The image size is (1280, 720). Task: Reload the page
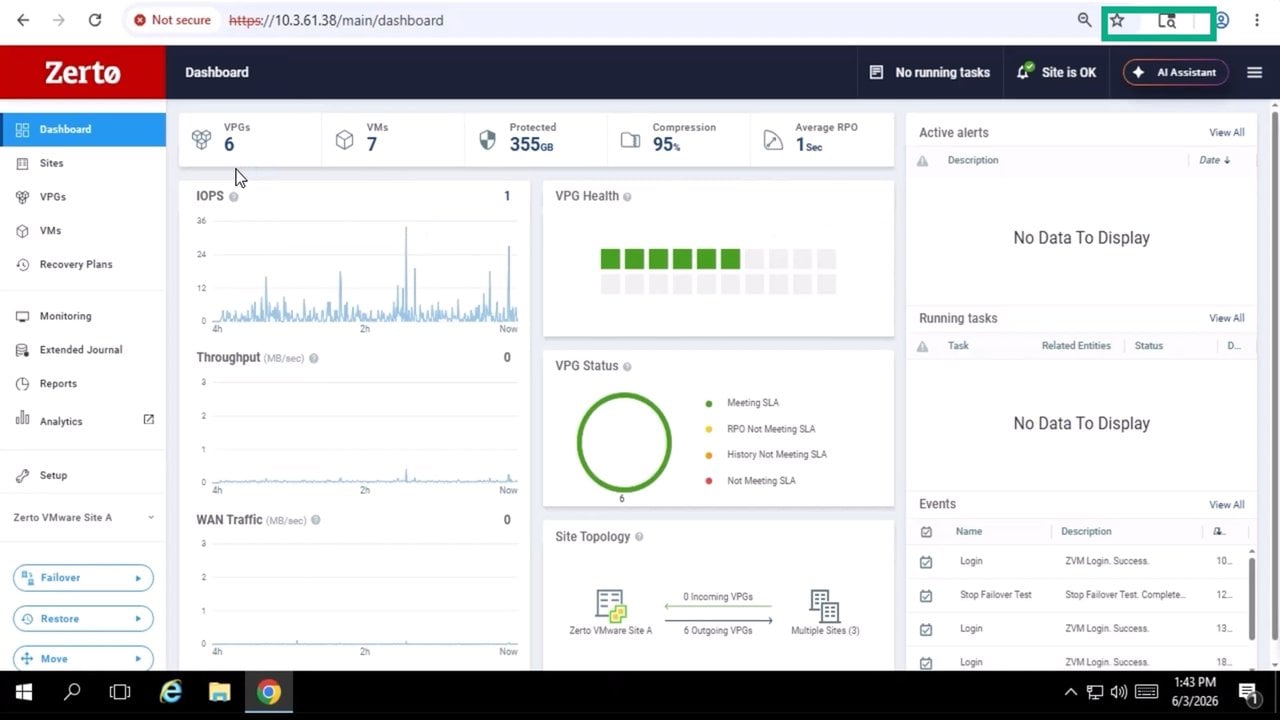point(95,20)
